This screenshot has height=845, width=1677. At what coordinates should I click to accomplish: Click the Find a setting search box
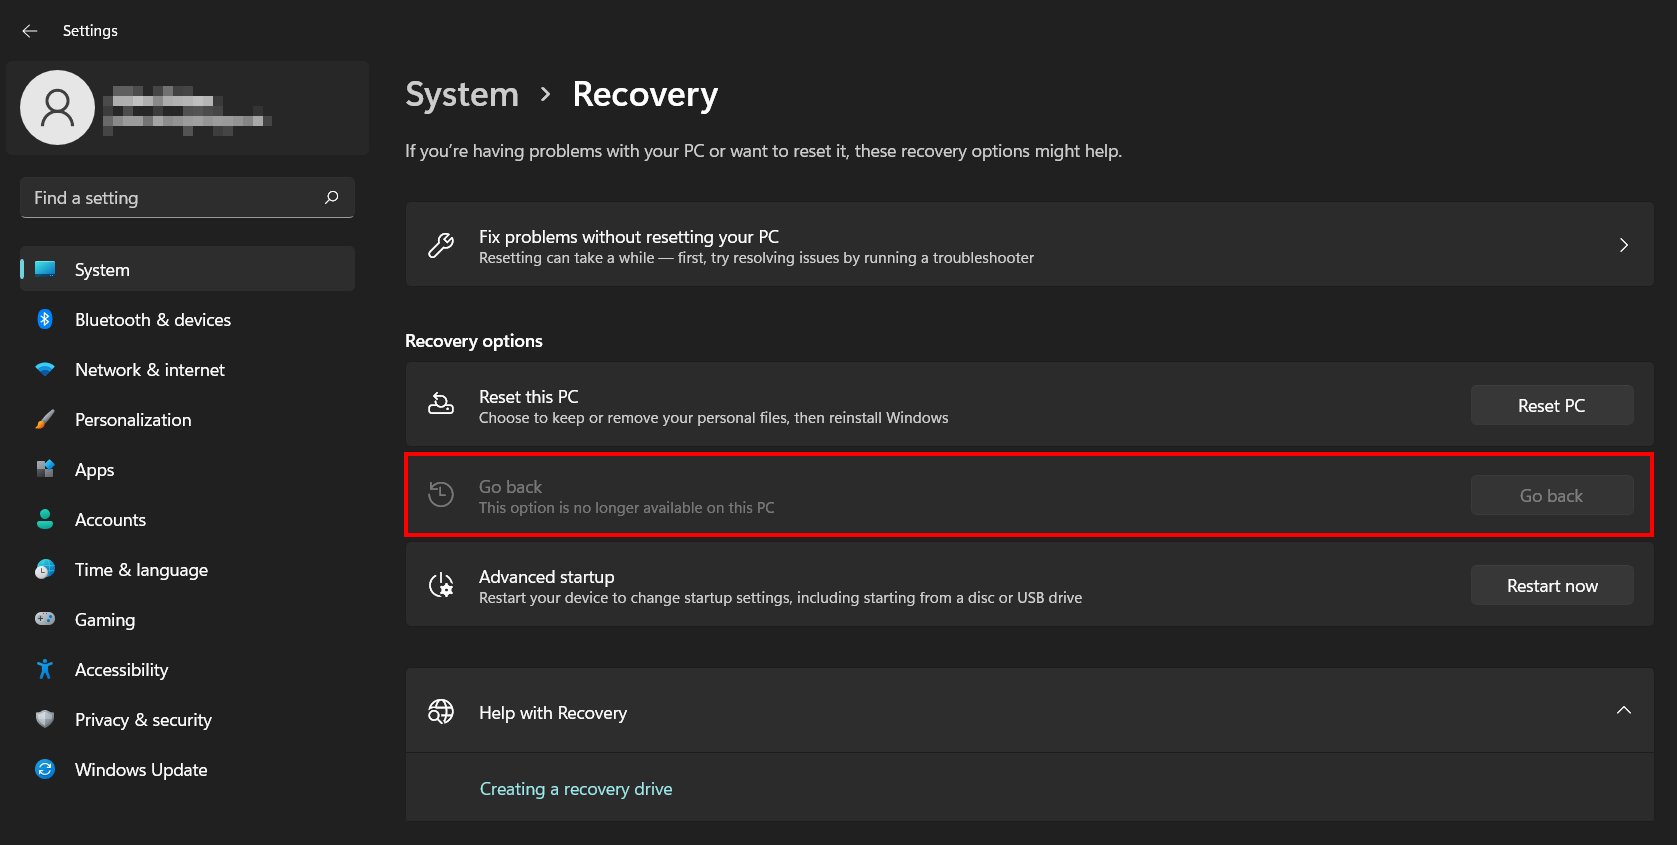coord(175,198)
